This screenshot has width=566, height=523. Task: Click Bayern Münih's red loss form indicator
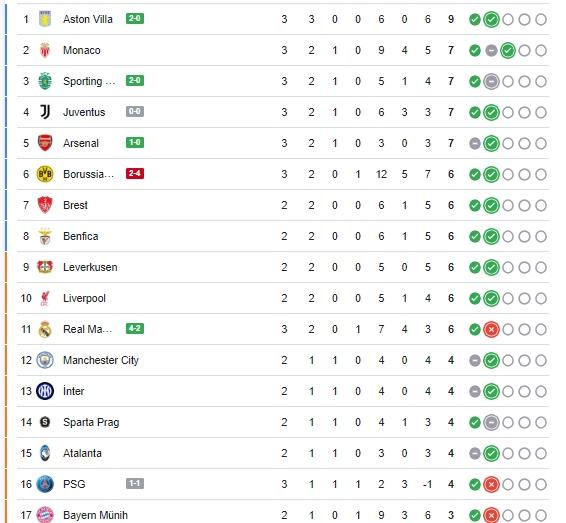pyautogui.click(x=491, y=515)
